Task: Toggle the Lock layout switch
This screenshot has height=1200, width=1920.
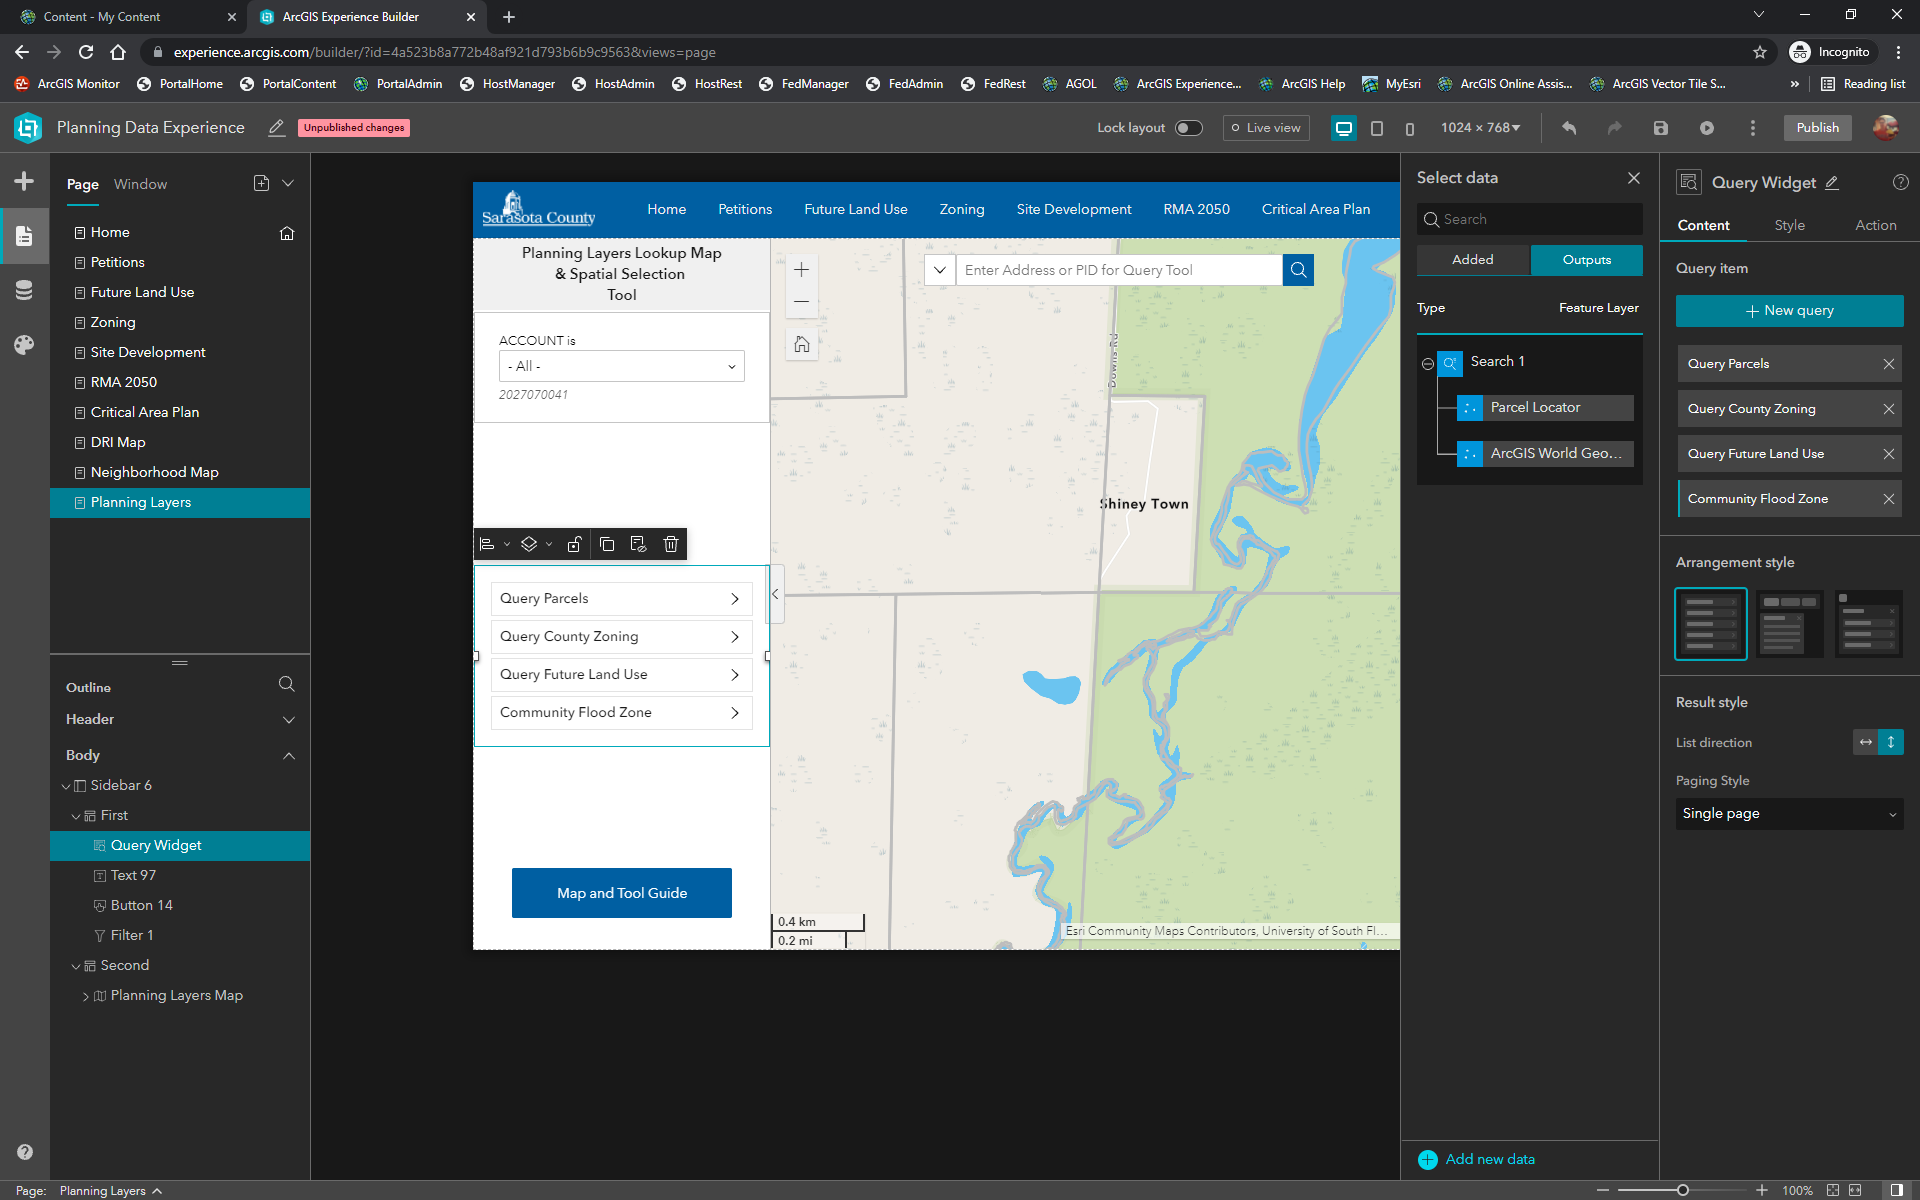Action: click(1188, 128)
